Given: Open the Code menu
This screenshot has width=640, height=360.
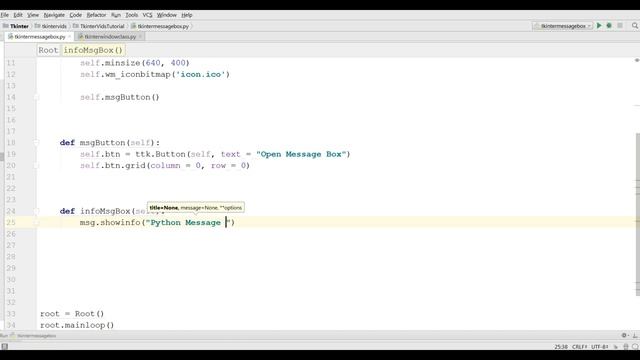Looking at the screenshot, I should click(76, 15).
